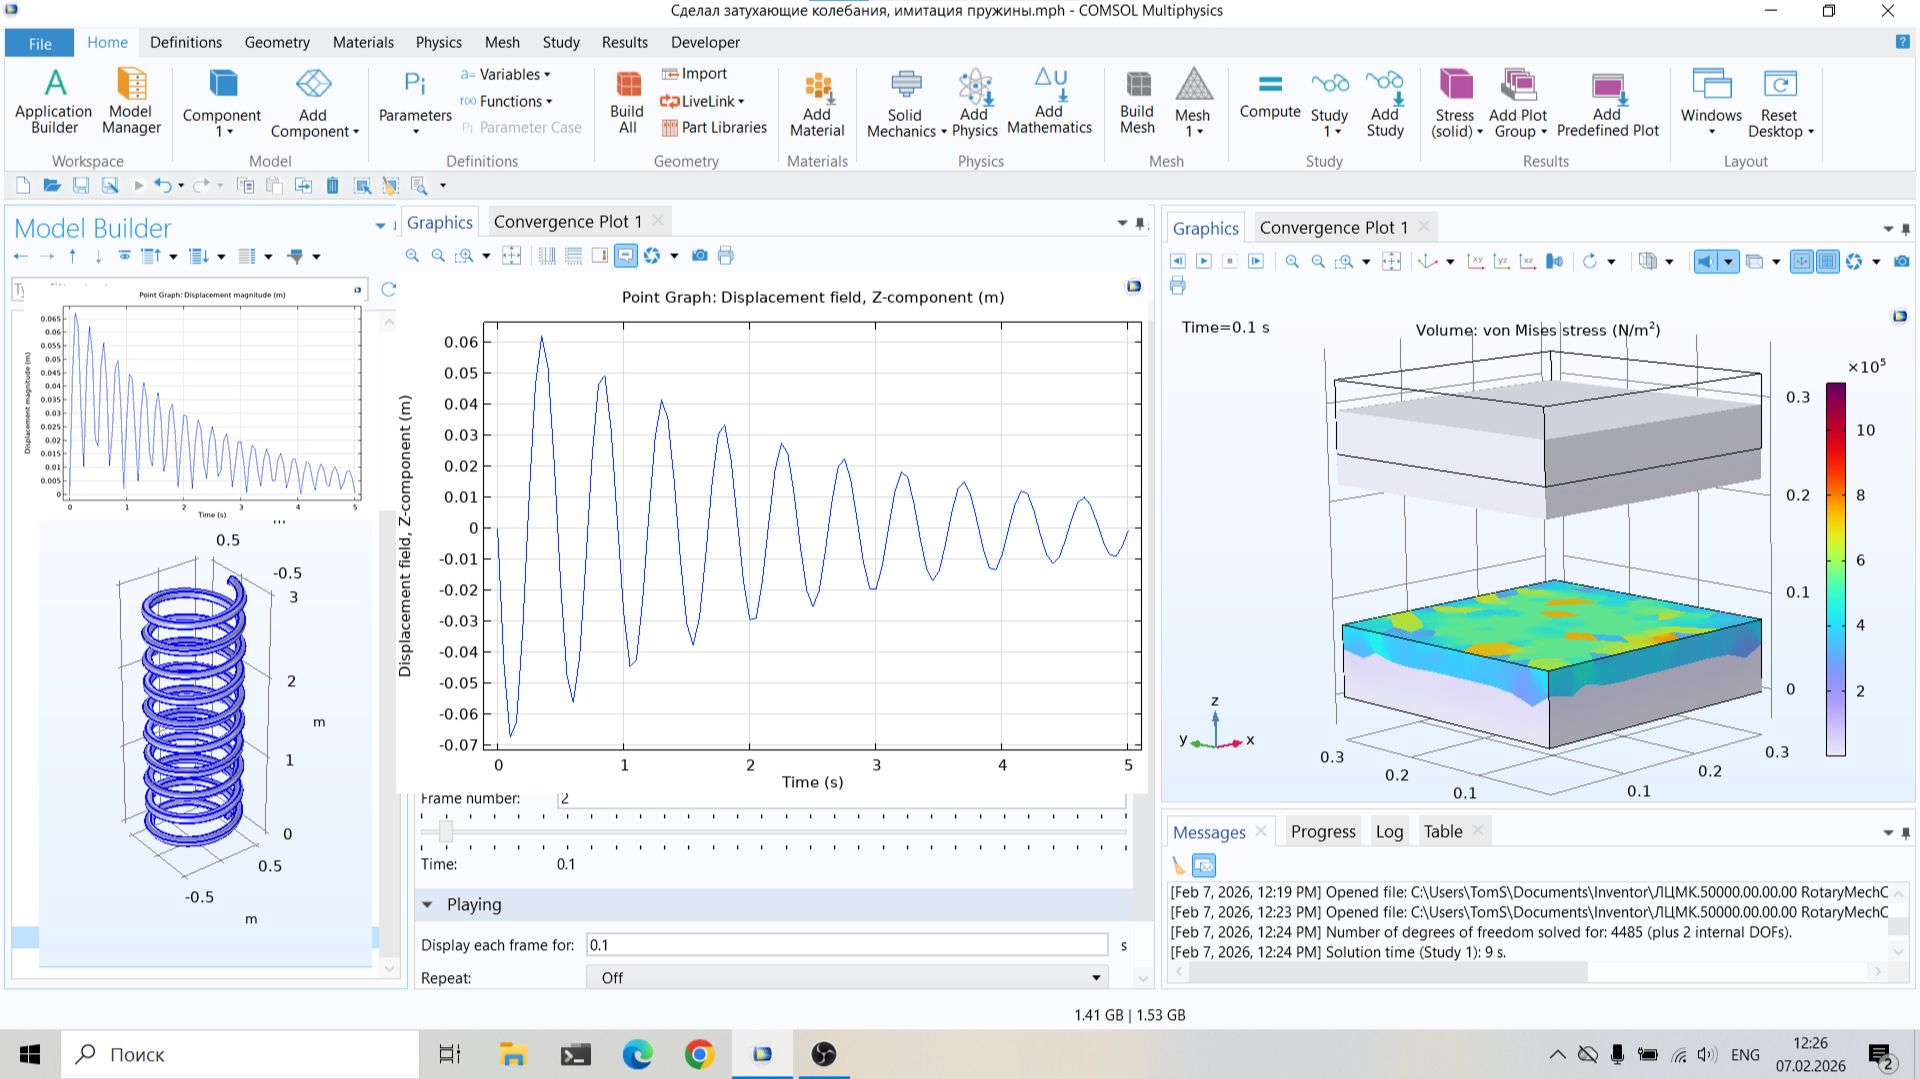Click the Display each frame for input field
The height and width of the screenshot is (1079, 1920).
click(x=846, y=944)
